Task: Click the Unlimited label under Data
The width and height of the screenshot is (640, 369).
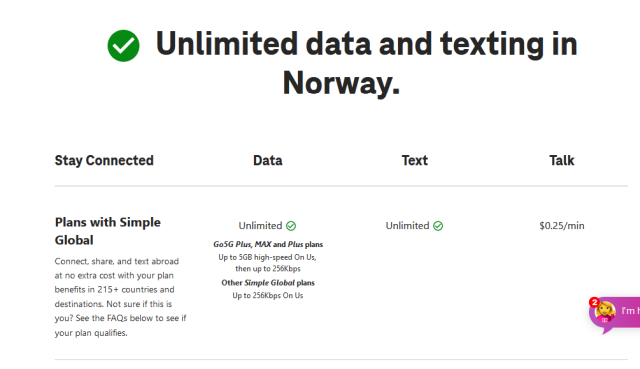Action: point(260,226)
